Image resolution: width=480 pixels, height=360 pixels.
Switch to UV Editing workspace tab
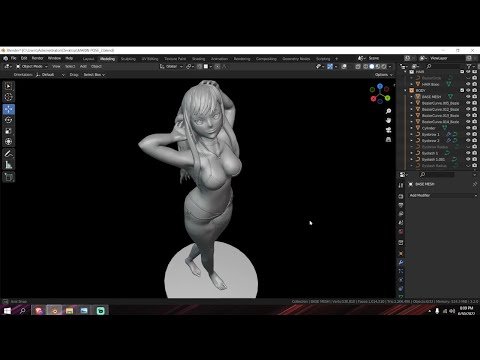[150, 59]
